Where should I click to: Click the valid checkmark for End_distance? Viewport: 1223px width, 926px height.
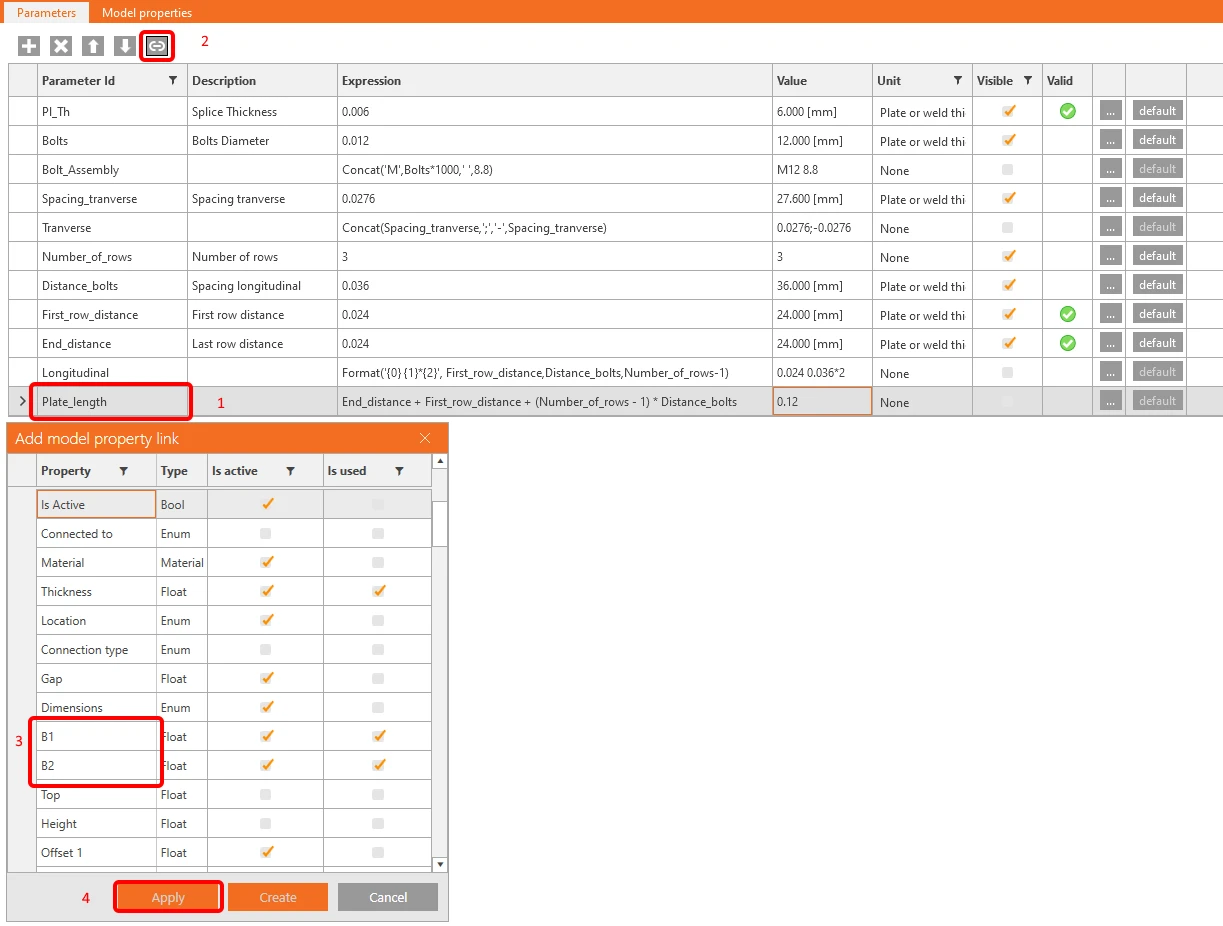[1067, 343]
